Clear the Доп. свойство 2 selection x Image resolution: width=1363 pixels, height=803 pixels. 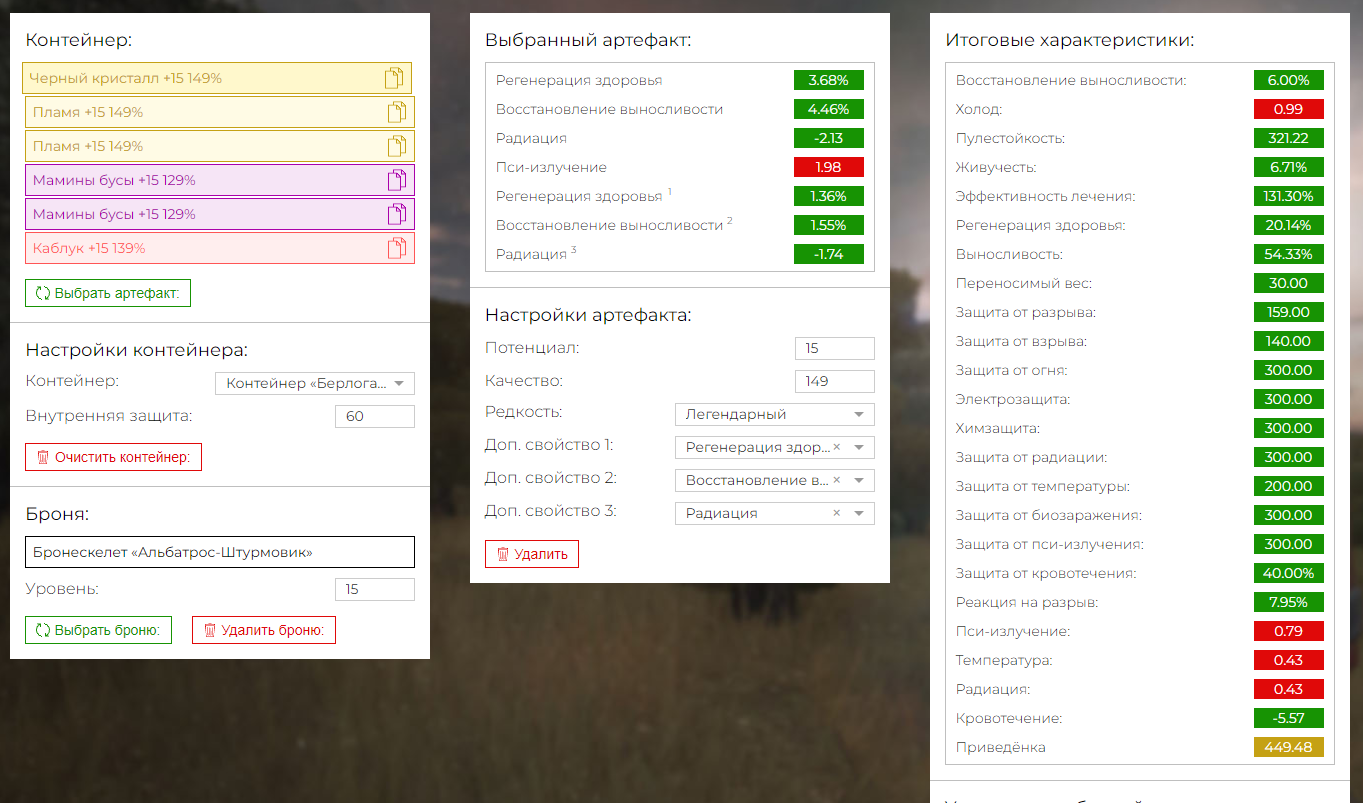point(837,480)
